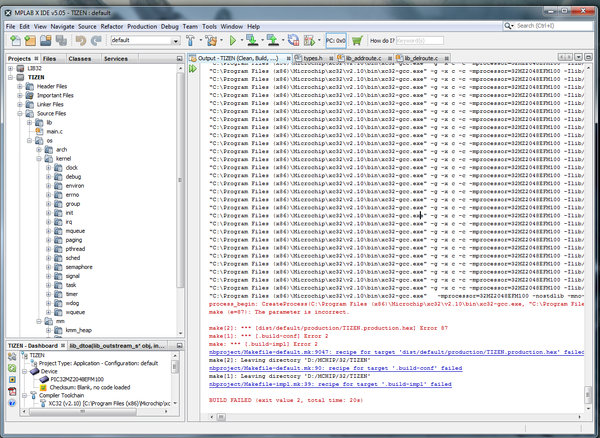600x438 pixels.
Task: Open the Build Project dropdown arrow
Action: click(200, 40)
